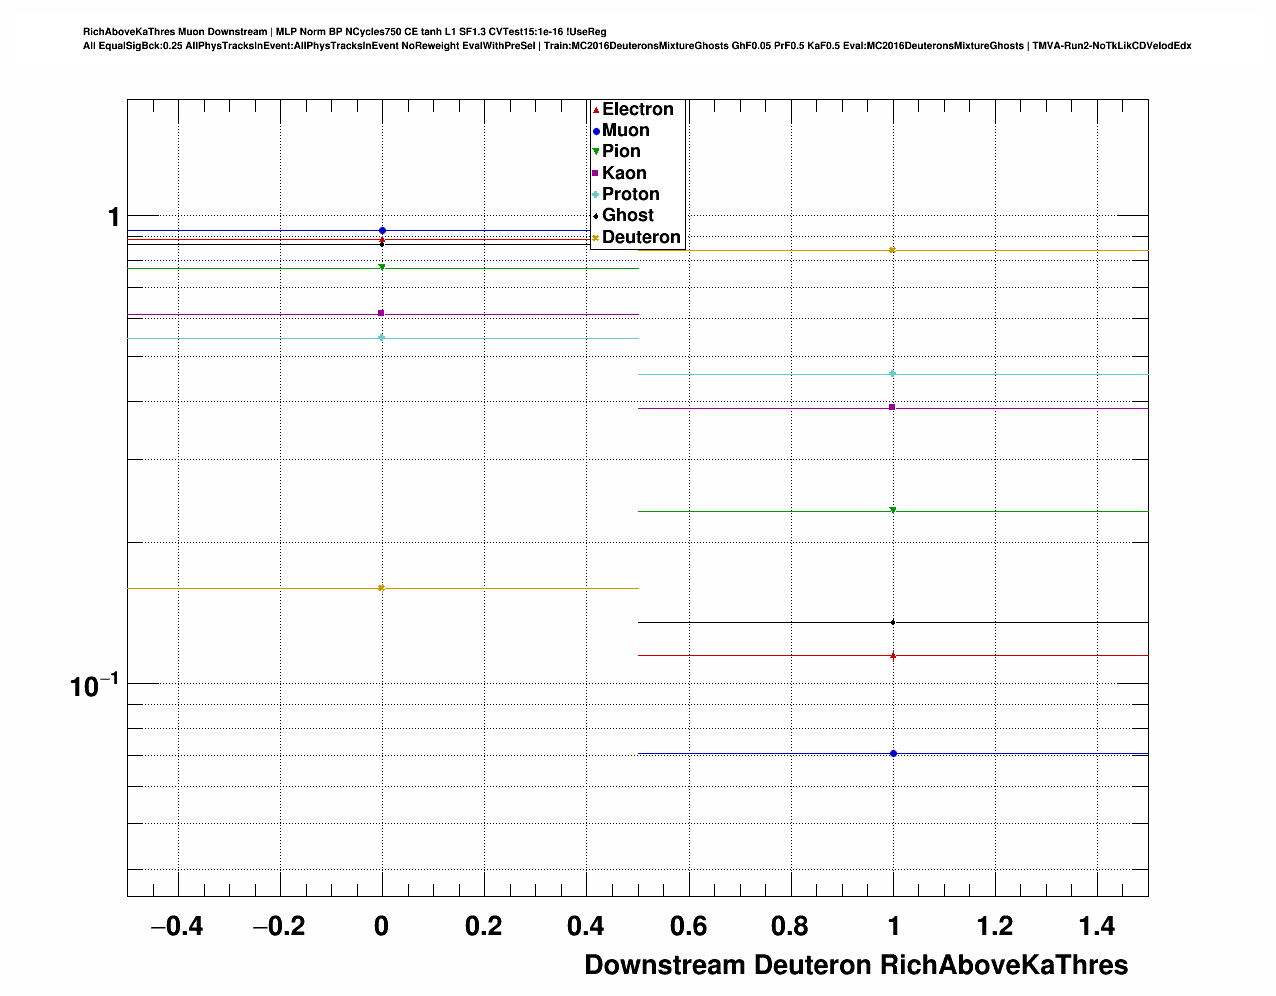Click the y-axis label 10⁻¹
The image size is (1276, 996).
coord(94,686)
